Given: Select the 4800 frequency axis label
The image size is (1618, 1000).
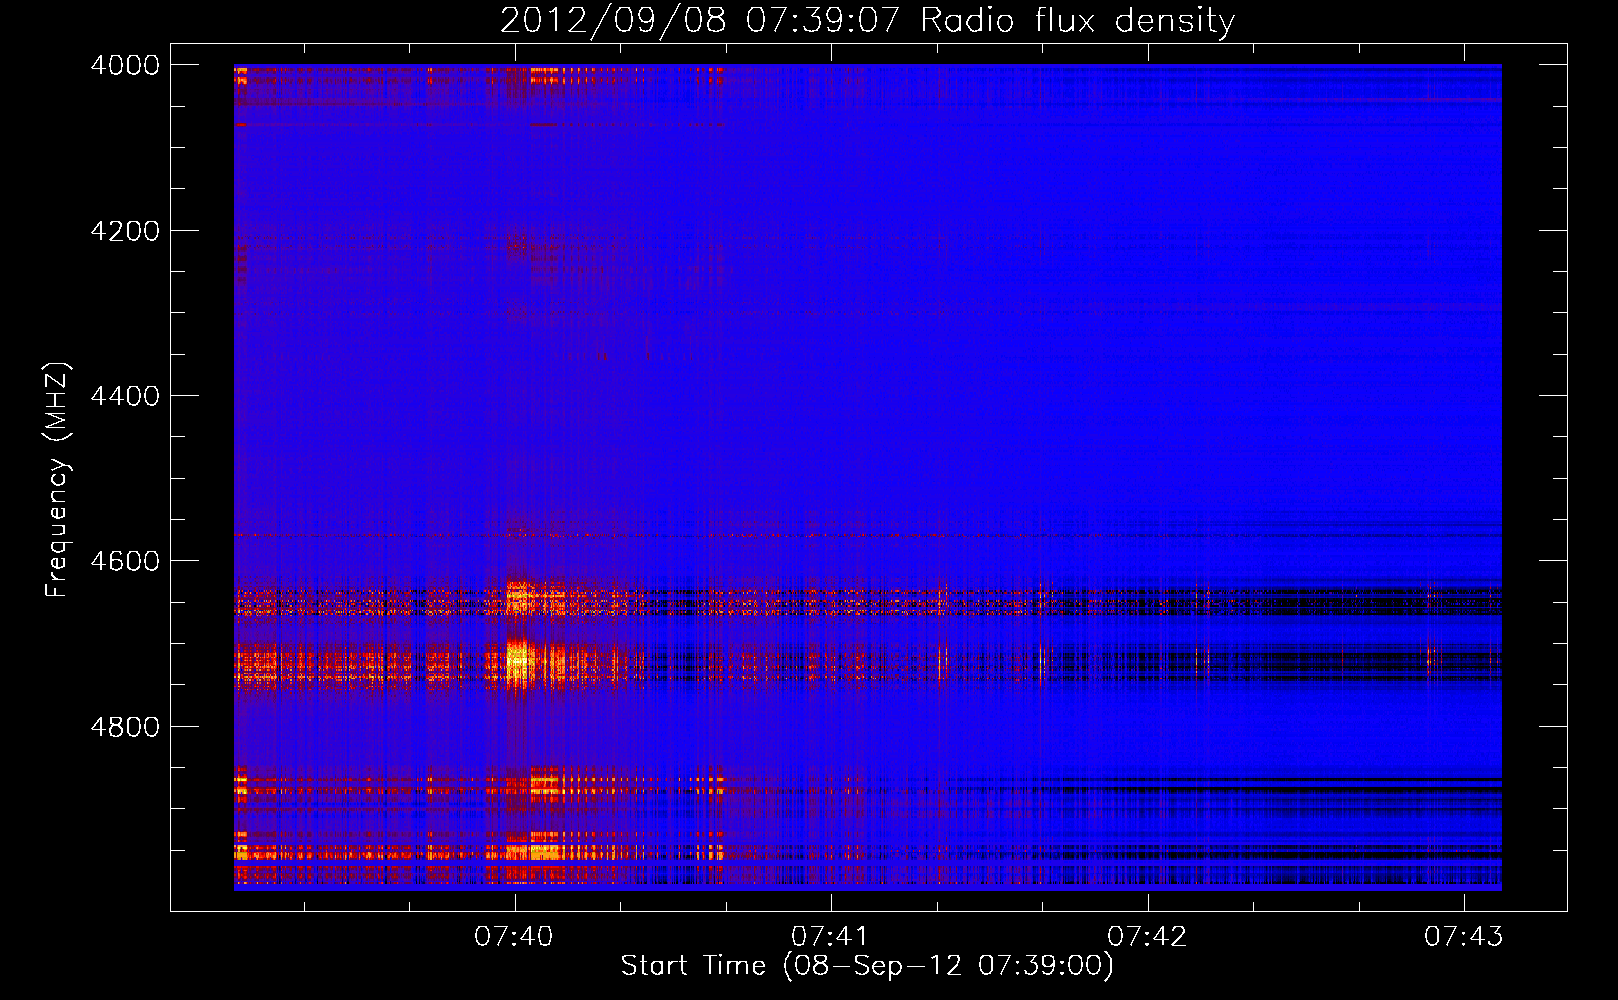Looking at the screenshot, I should [x=125, y=727].
